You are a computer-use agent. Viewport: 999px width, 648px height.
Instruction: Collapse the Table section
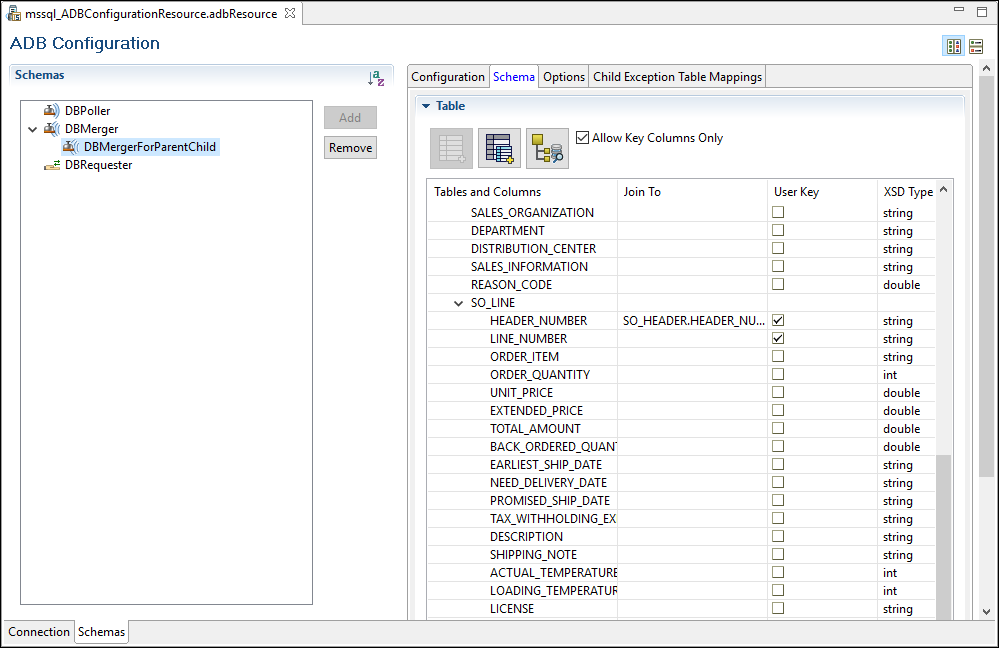click(425, 106)
